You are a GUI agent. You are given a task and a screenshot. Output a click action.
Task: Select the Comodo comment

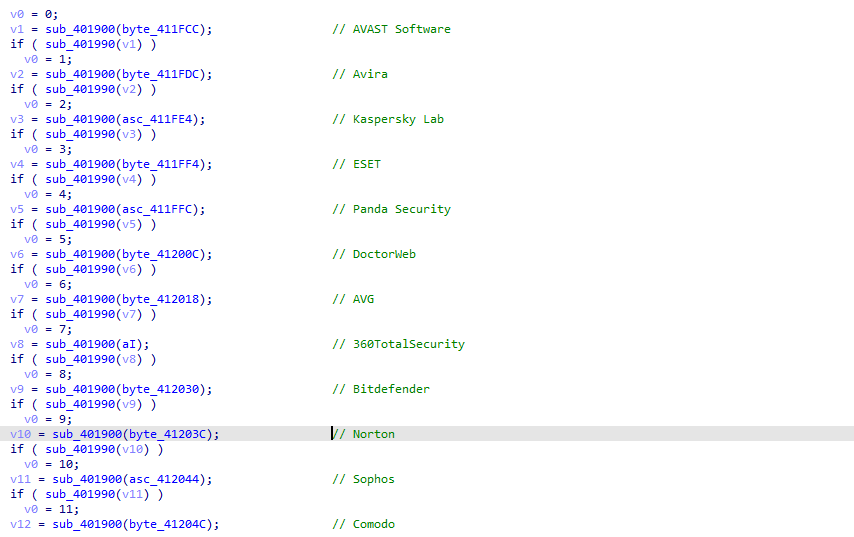(363, 524)
